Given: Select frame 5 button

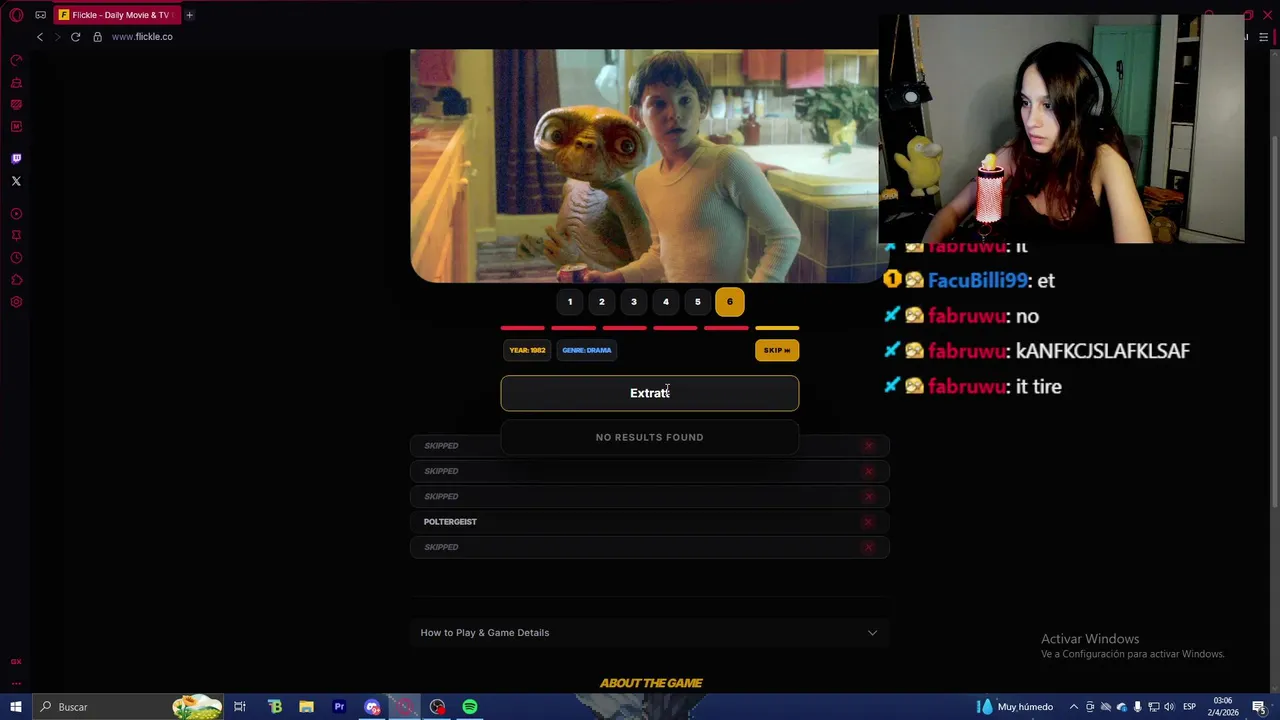Looking at the screenshot, I should point(698,302).
